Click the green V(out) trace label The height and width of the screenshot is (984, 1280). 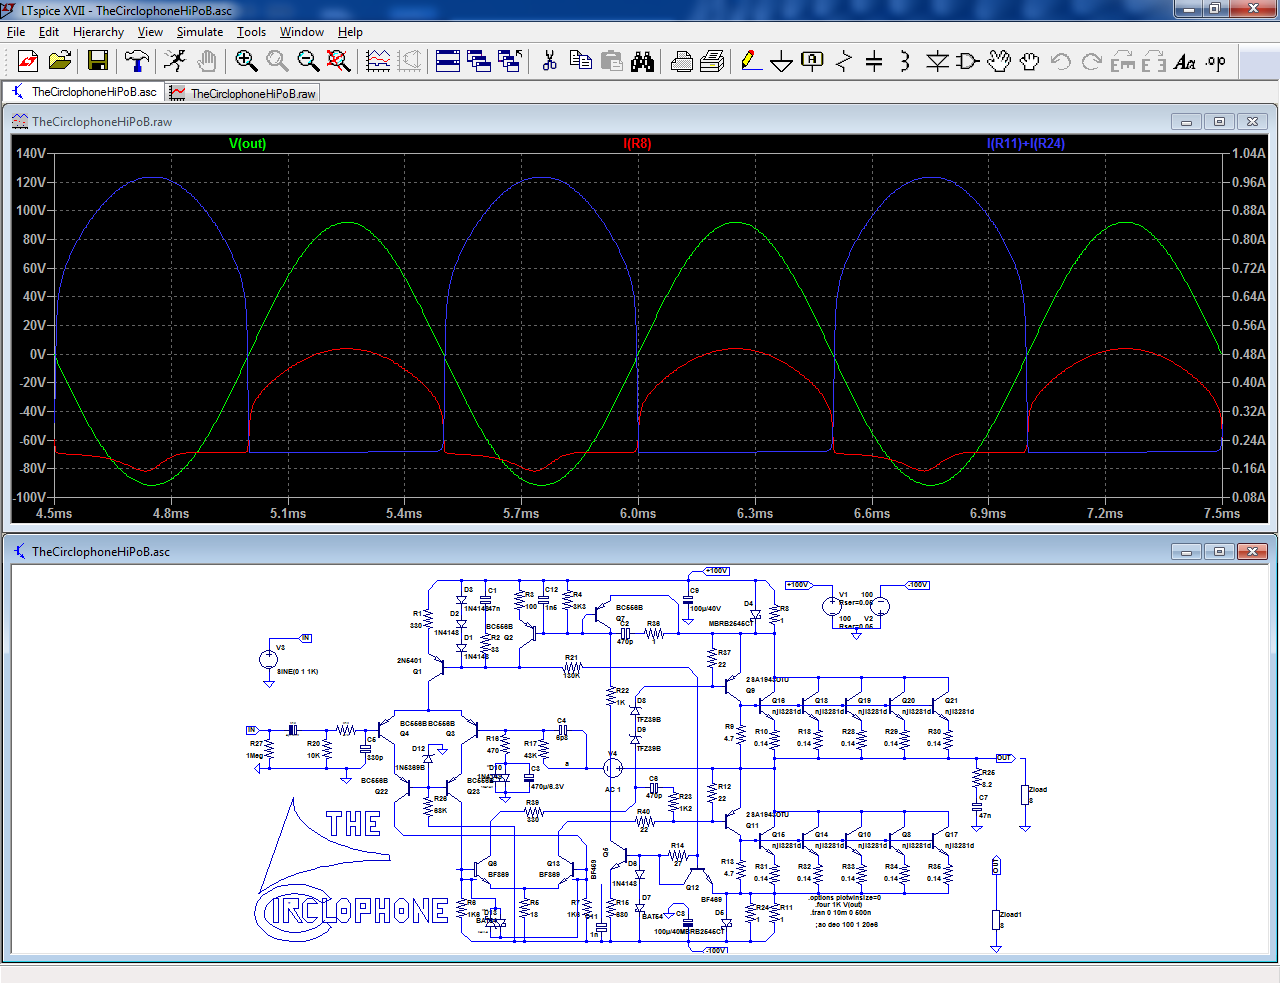(x=247, y=143)
